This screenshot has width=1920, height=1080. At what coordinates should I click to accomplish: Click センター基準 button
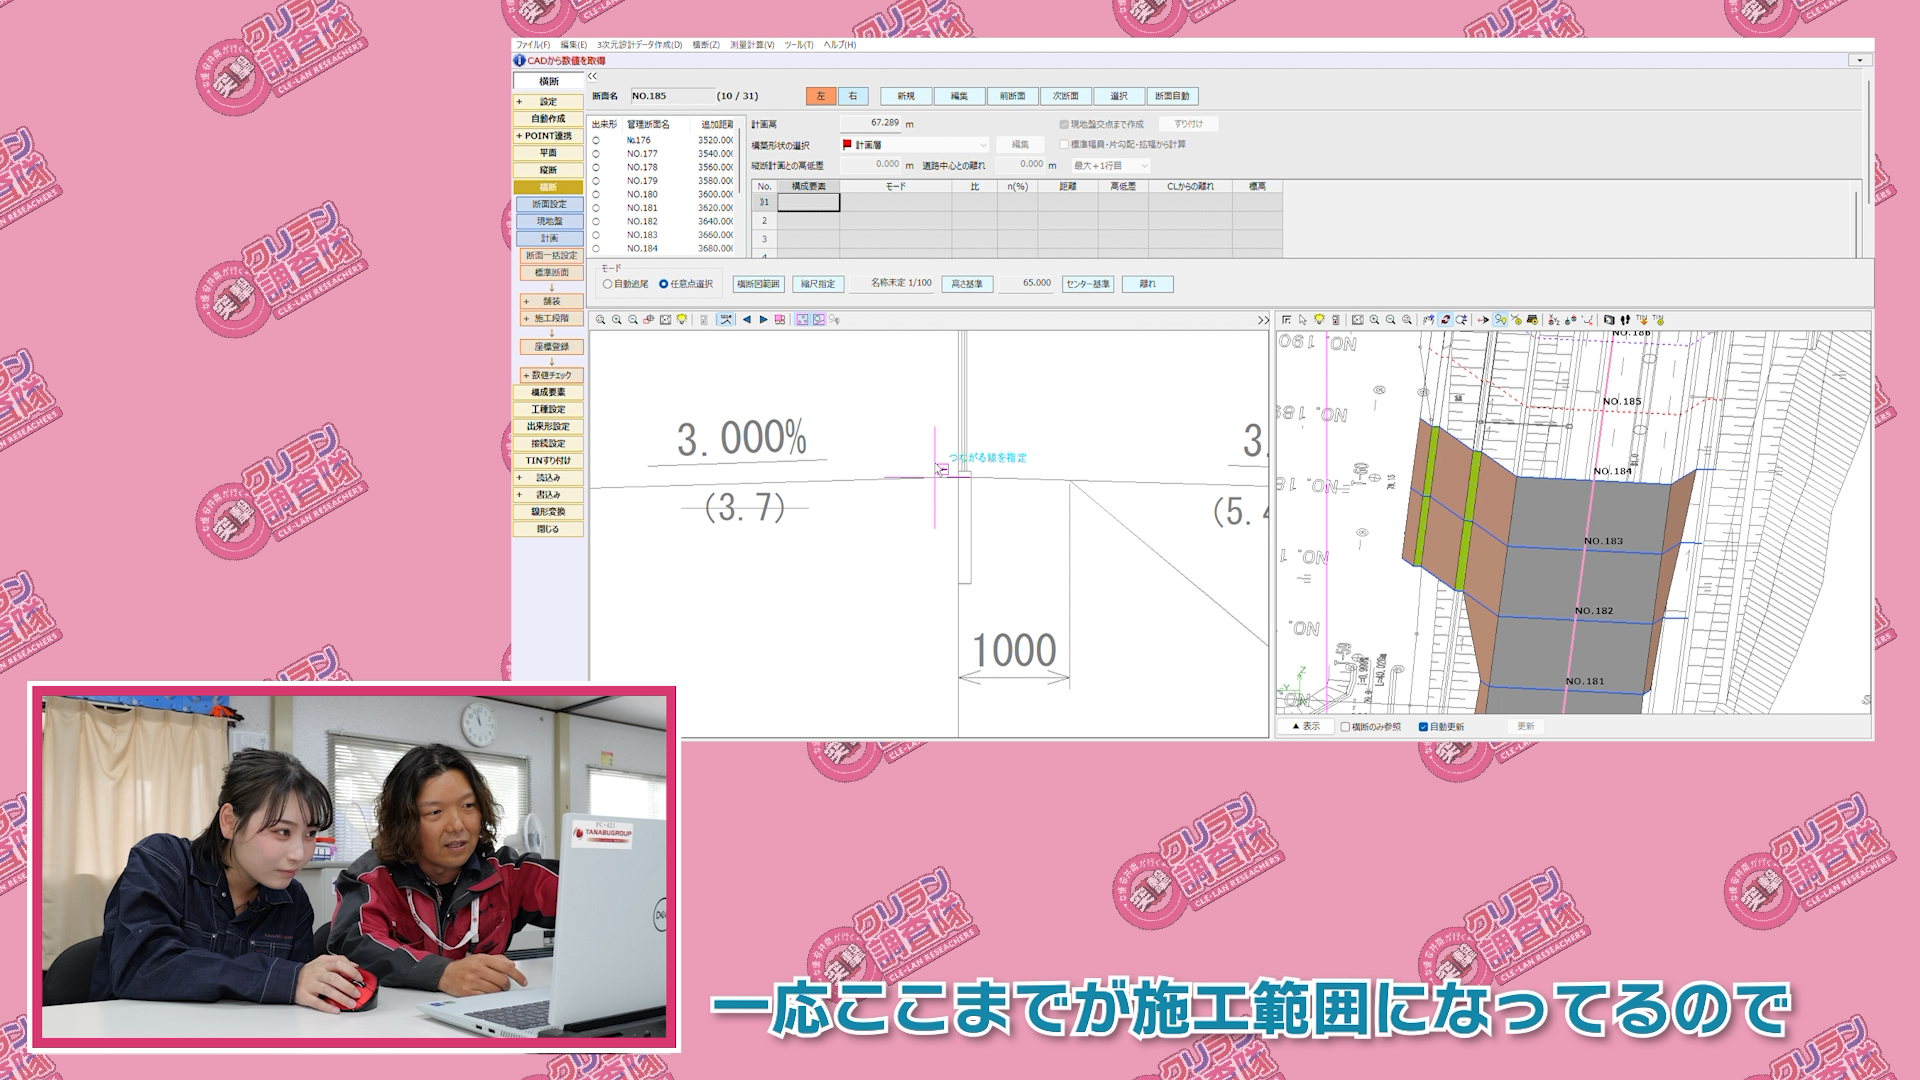[x=1088, y=284]
